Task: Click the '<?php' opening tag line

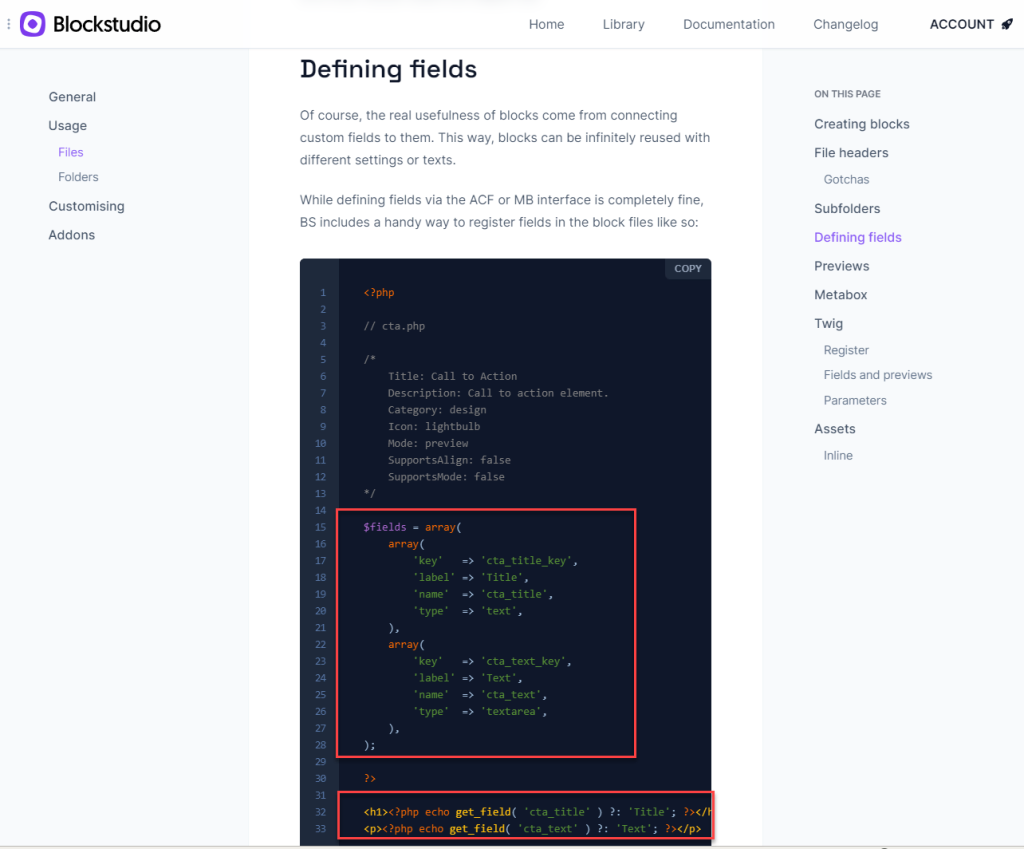Action: click(x=379, y=293)
